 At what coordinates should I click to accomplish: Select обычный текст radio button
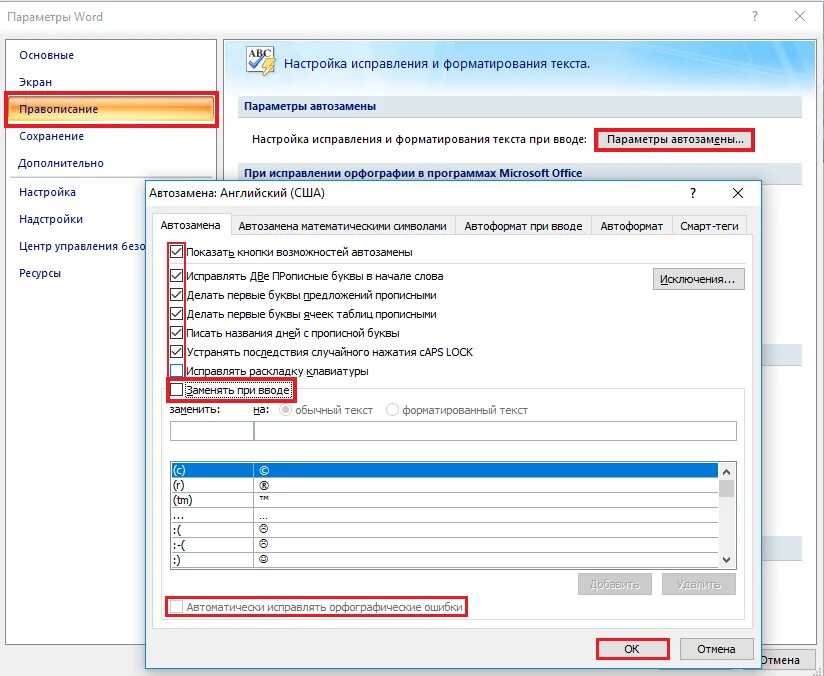(285, 410)
